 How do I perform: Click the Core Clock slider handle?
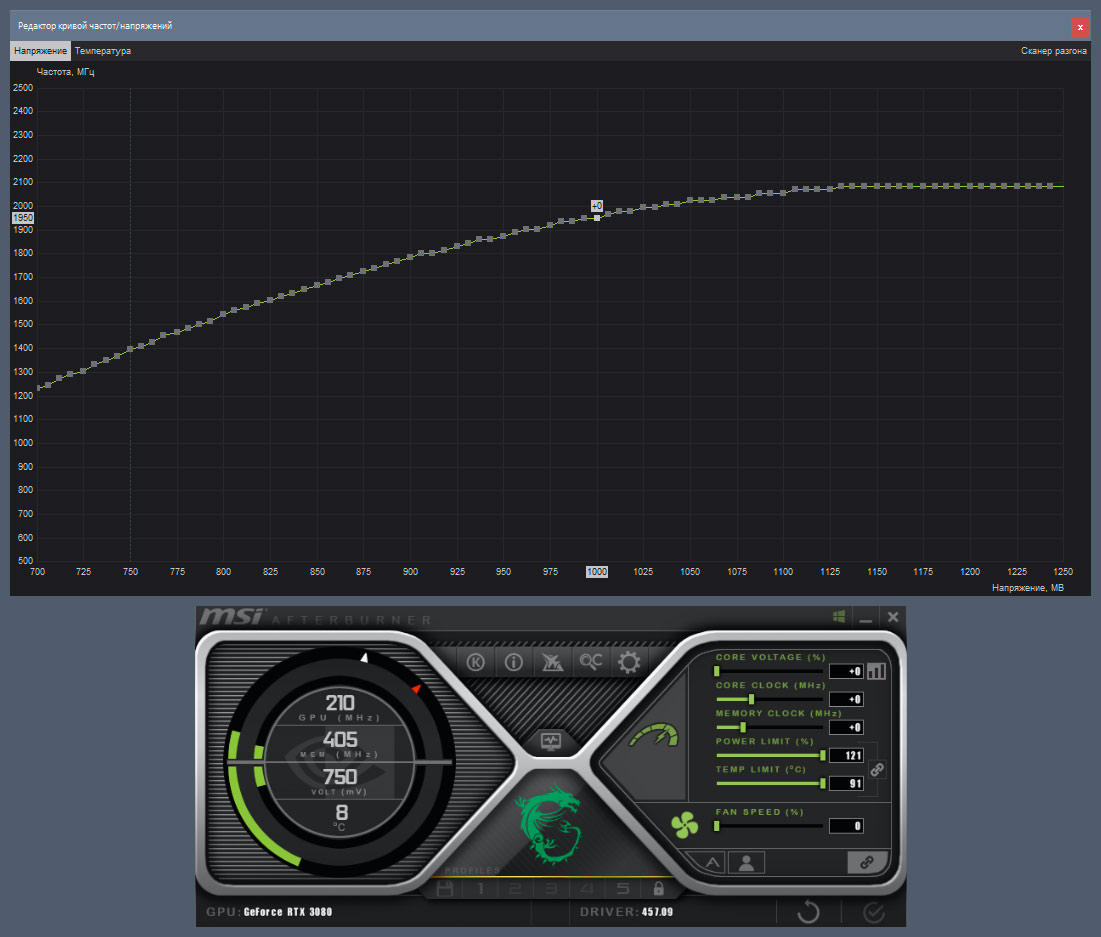click(x=751, y=700)
